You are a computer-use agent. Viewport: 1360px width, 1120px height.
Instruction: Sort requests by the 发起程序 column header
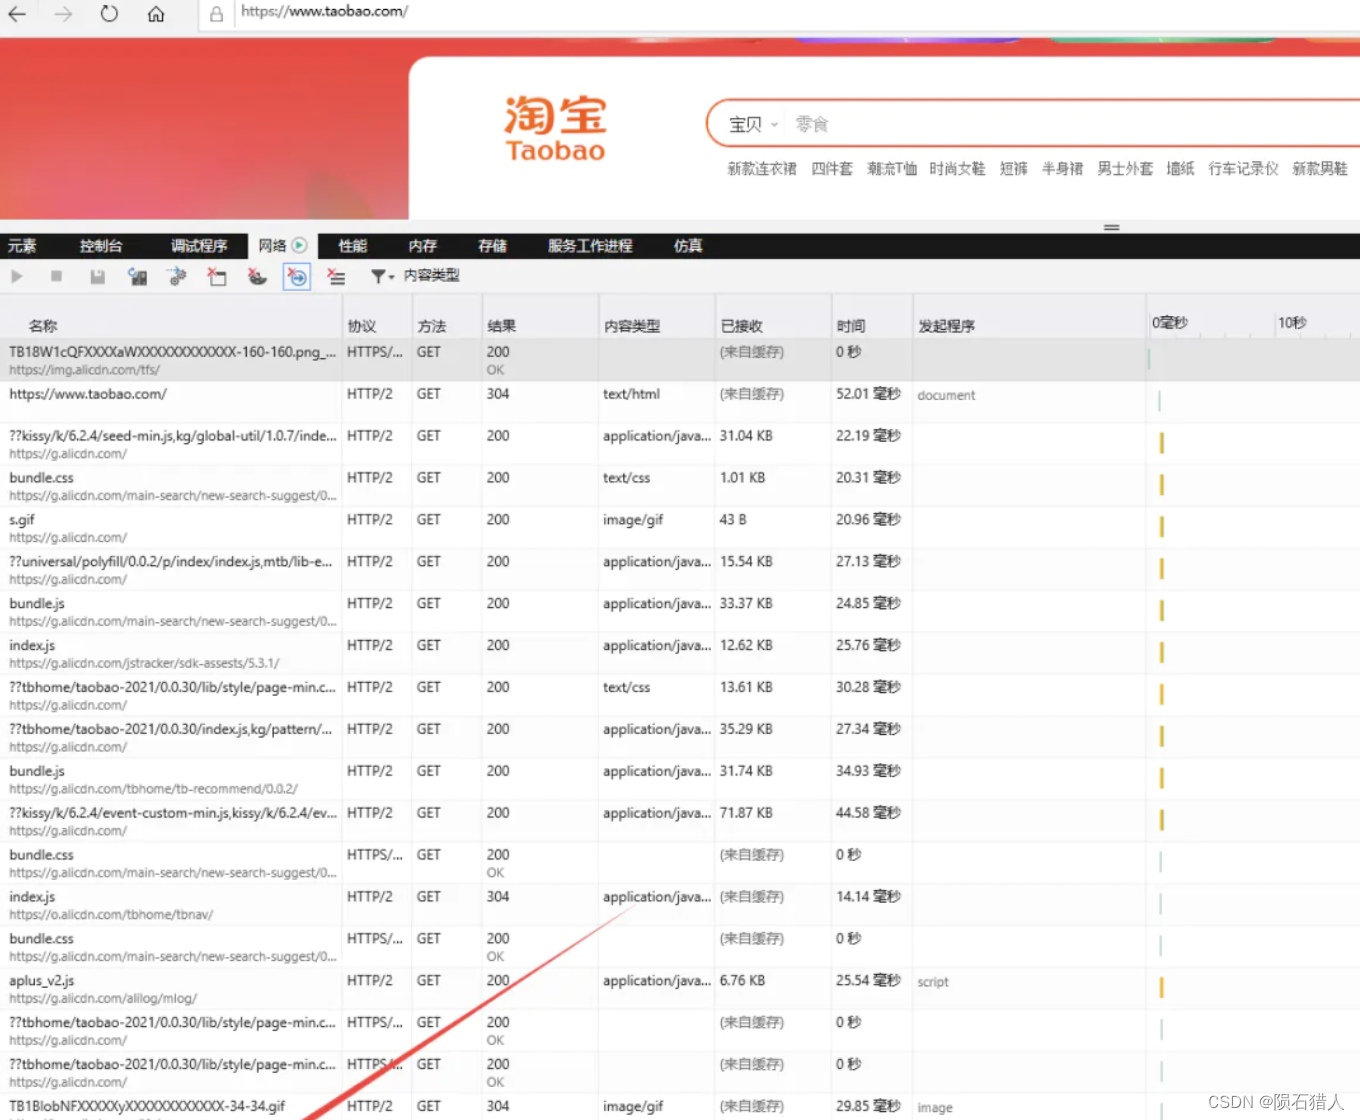coord(946,326)
